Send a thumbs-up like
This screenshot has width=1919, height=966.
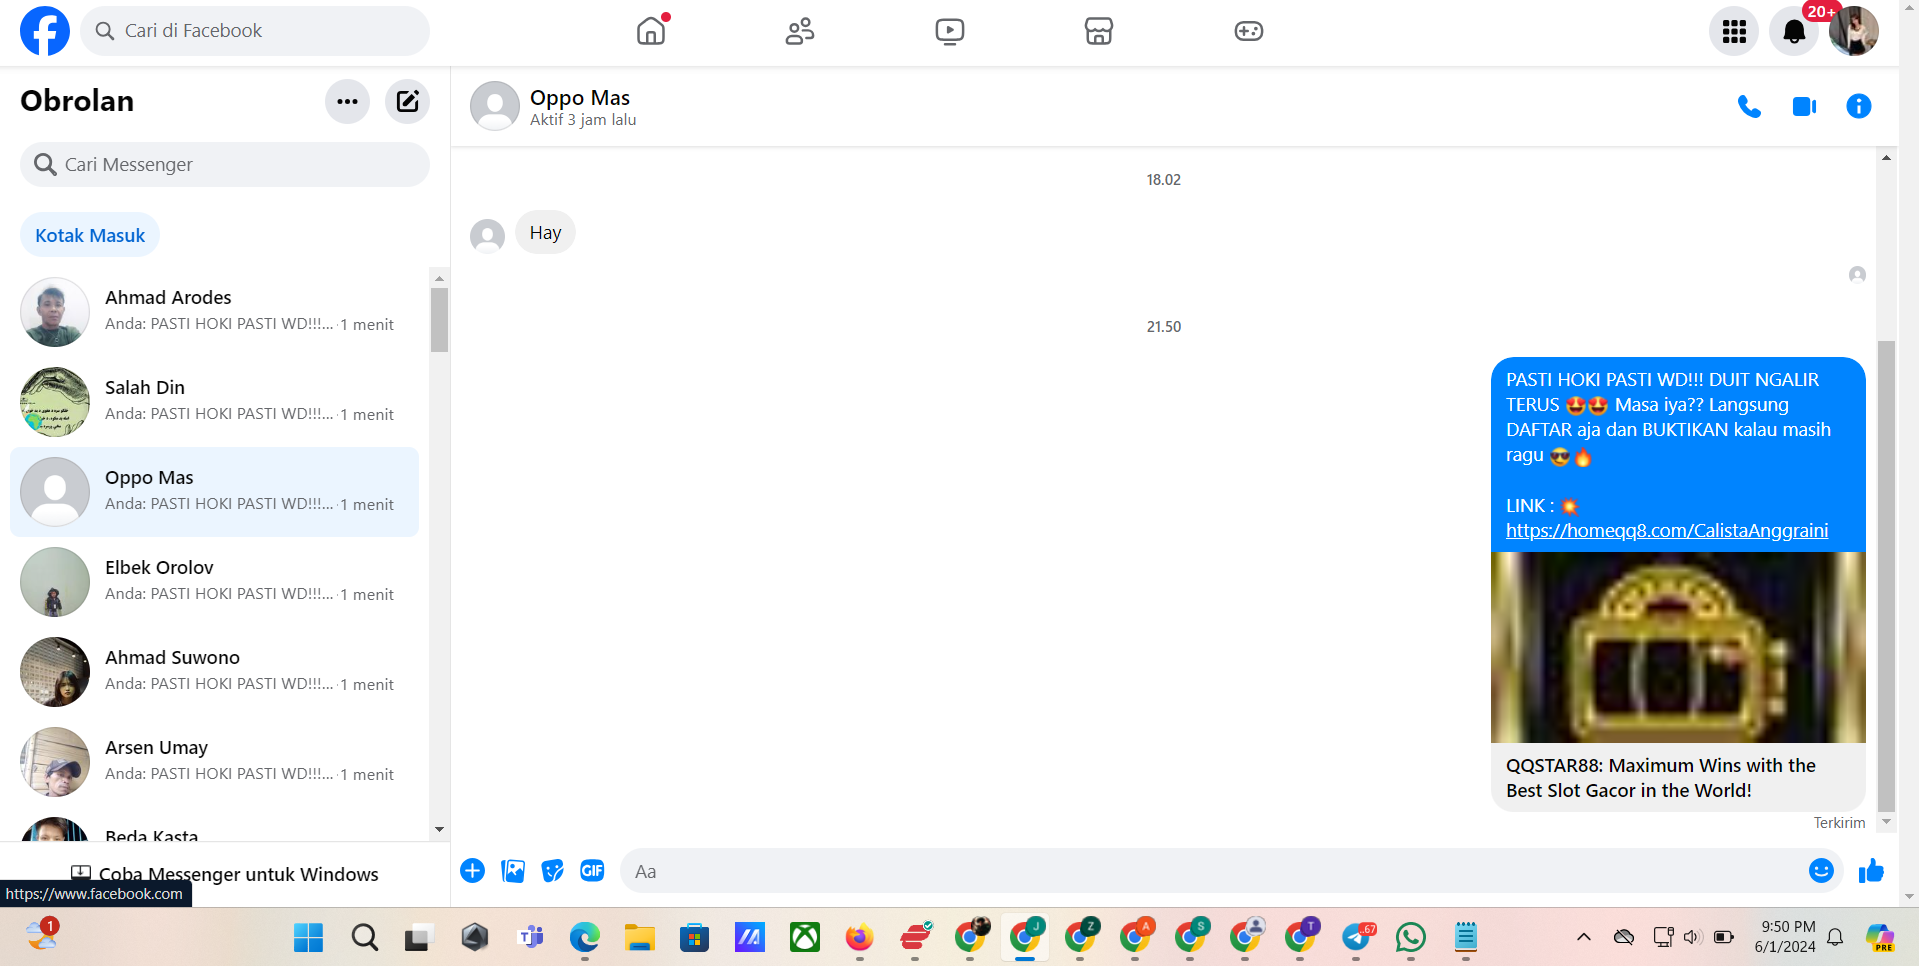[1871, 871]
